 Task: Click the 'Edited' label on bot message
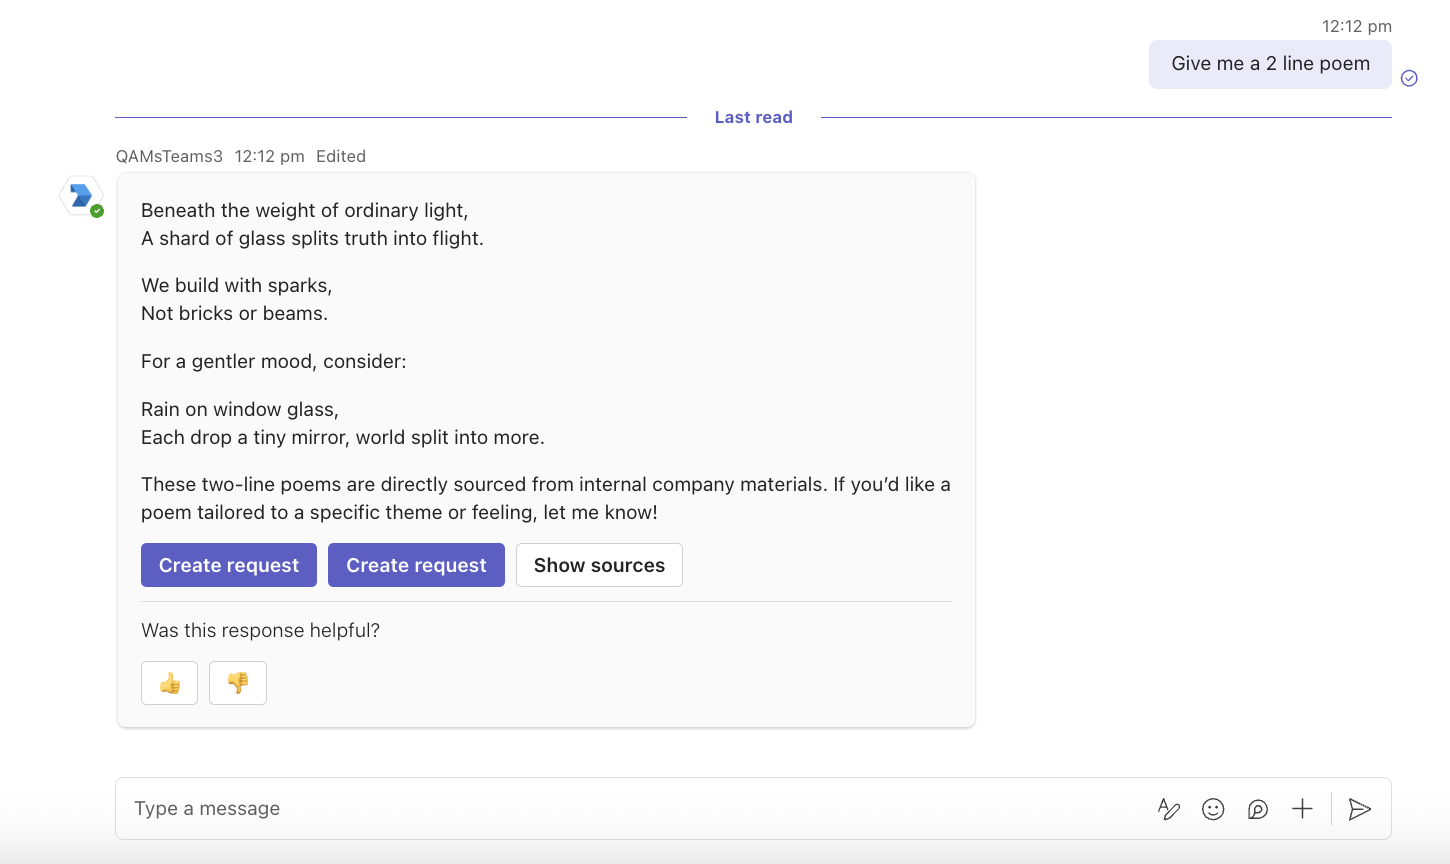coord(341,156)
